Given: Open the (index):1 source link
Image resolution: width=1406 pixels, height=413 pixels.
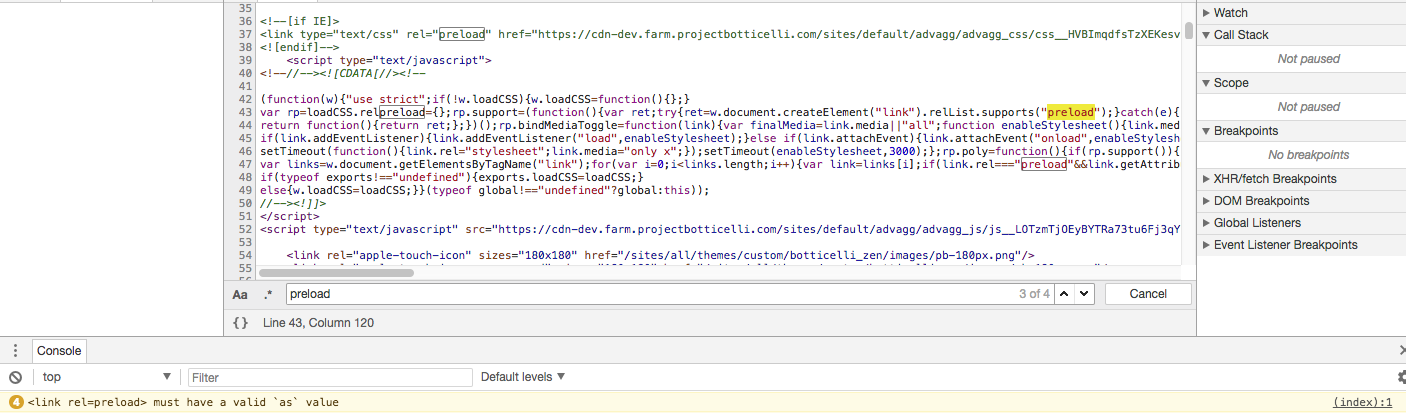Looking at the screenshot, I should tap(1363, 402).
